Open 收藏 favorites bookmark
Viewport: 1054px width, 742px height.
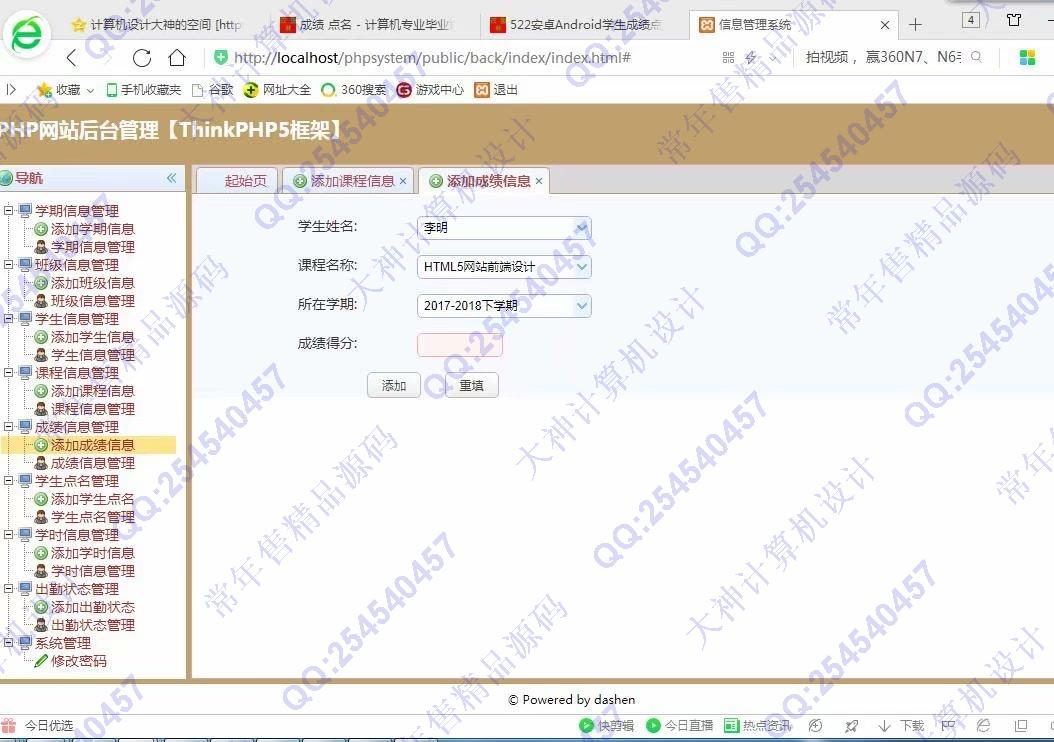65,89
